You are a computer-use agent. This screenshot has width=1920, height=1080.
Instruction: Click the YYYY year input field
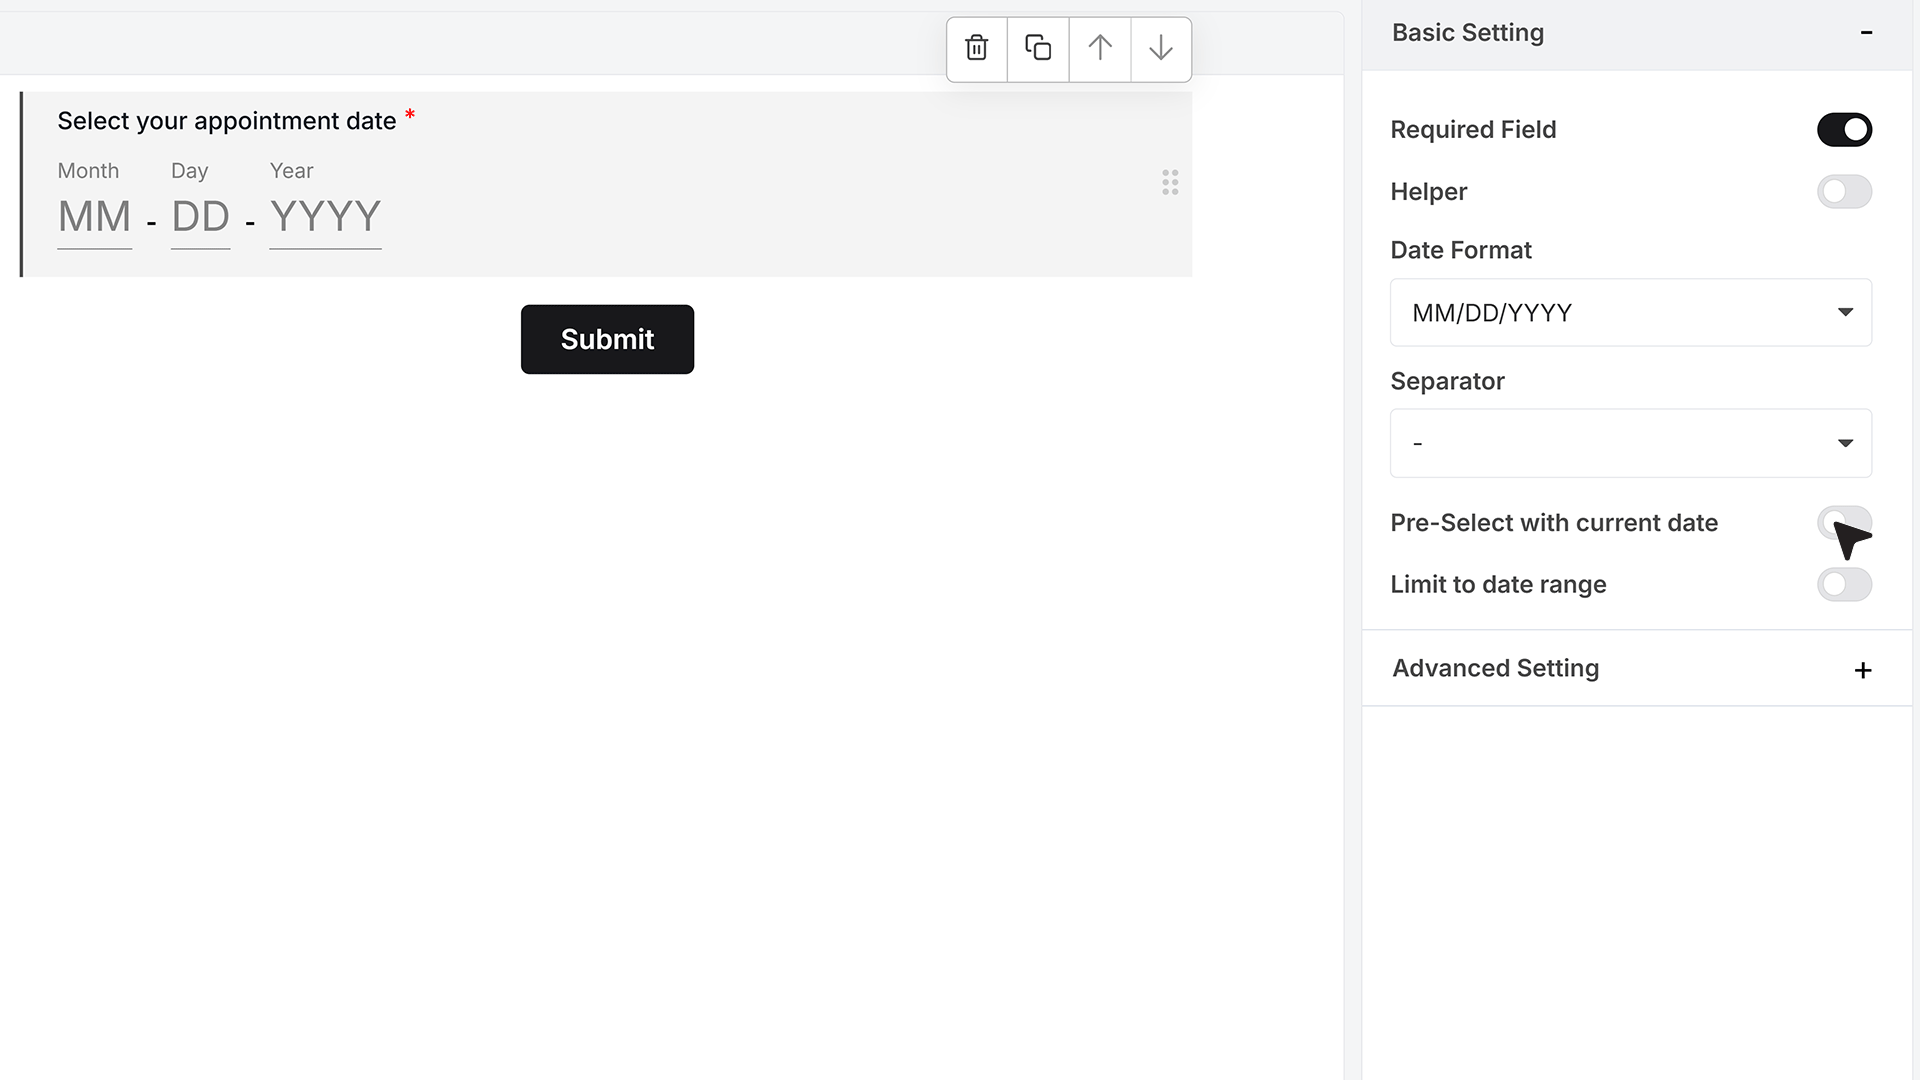point(325,218)
